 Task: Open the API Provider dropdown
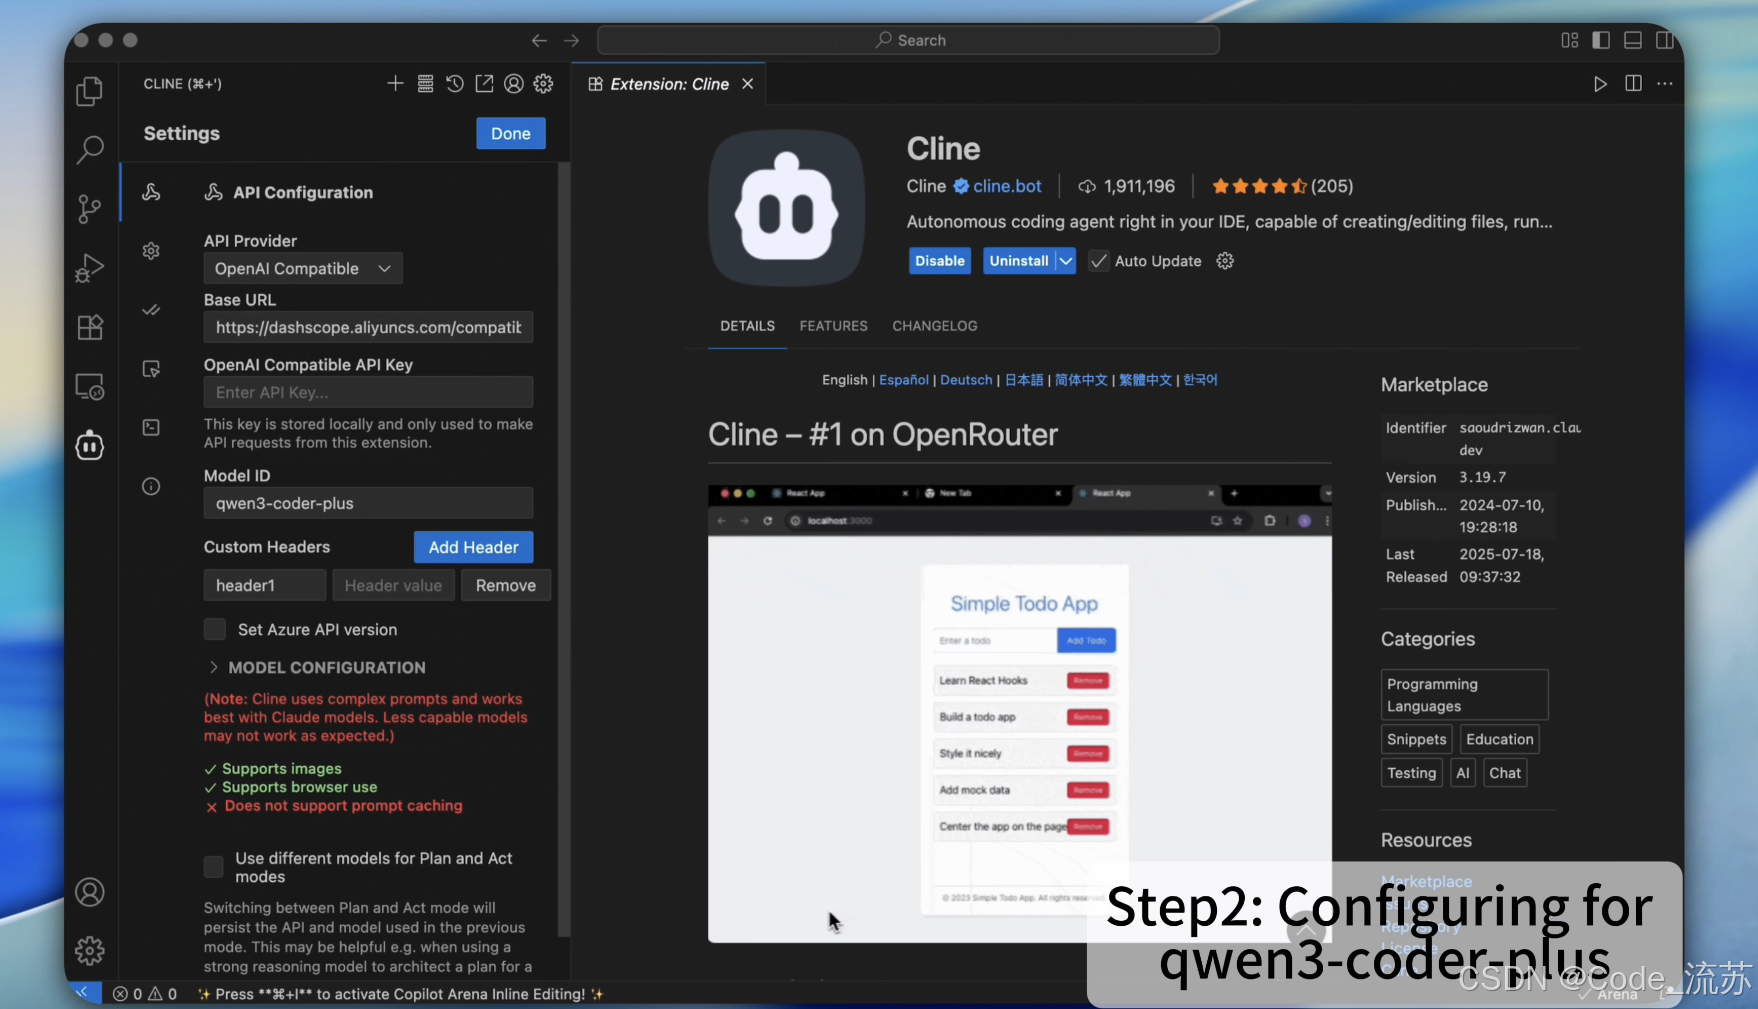coord(303,268)
